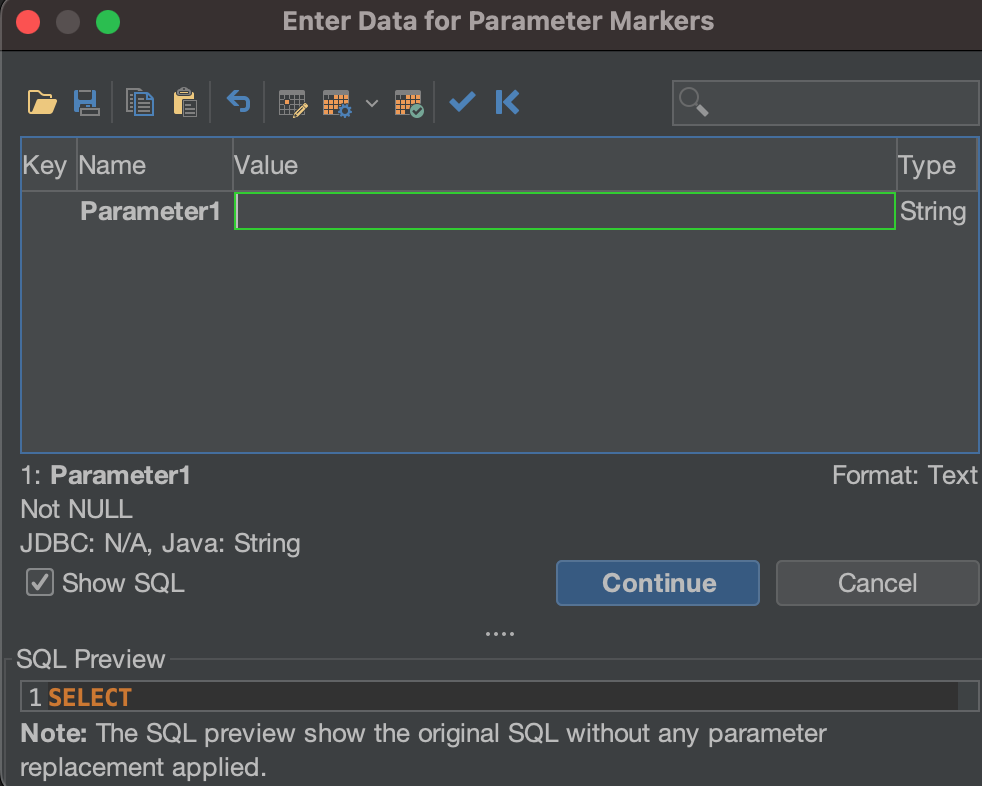The width and height of the screenshot is (982, 786).
Task: Click the Value field for Parameter1
Action: click(x=564, y=212)
